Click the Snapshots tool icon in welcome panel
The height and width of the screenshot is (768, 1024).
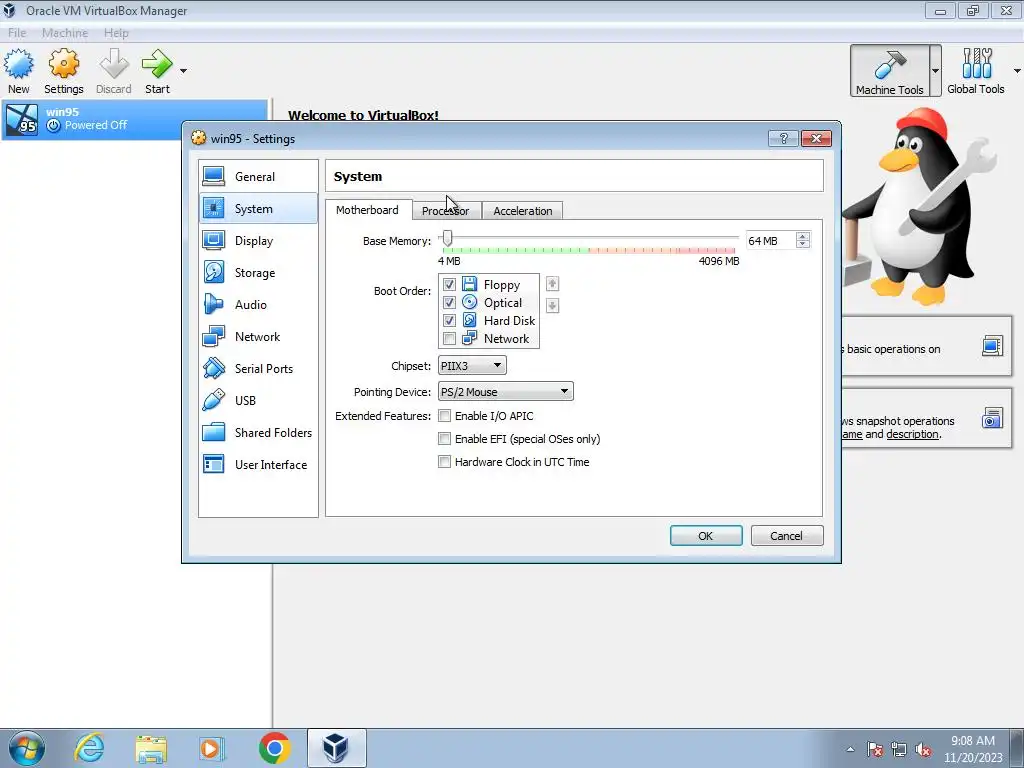coord(992,418)
